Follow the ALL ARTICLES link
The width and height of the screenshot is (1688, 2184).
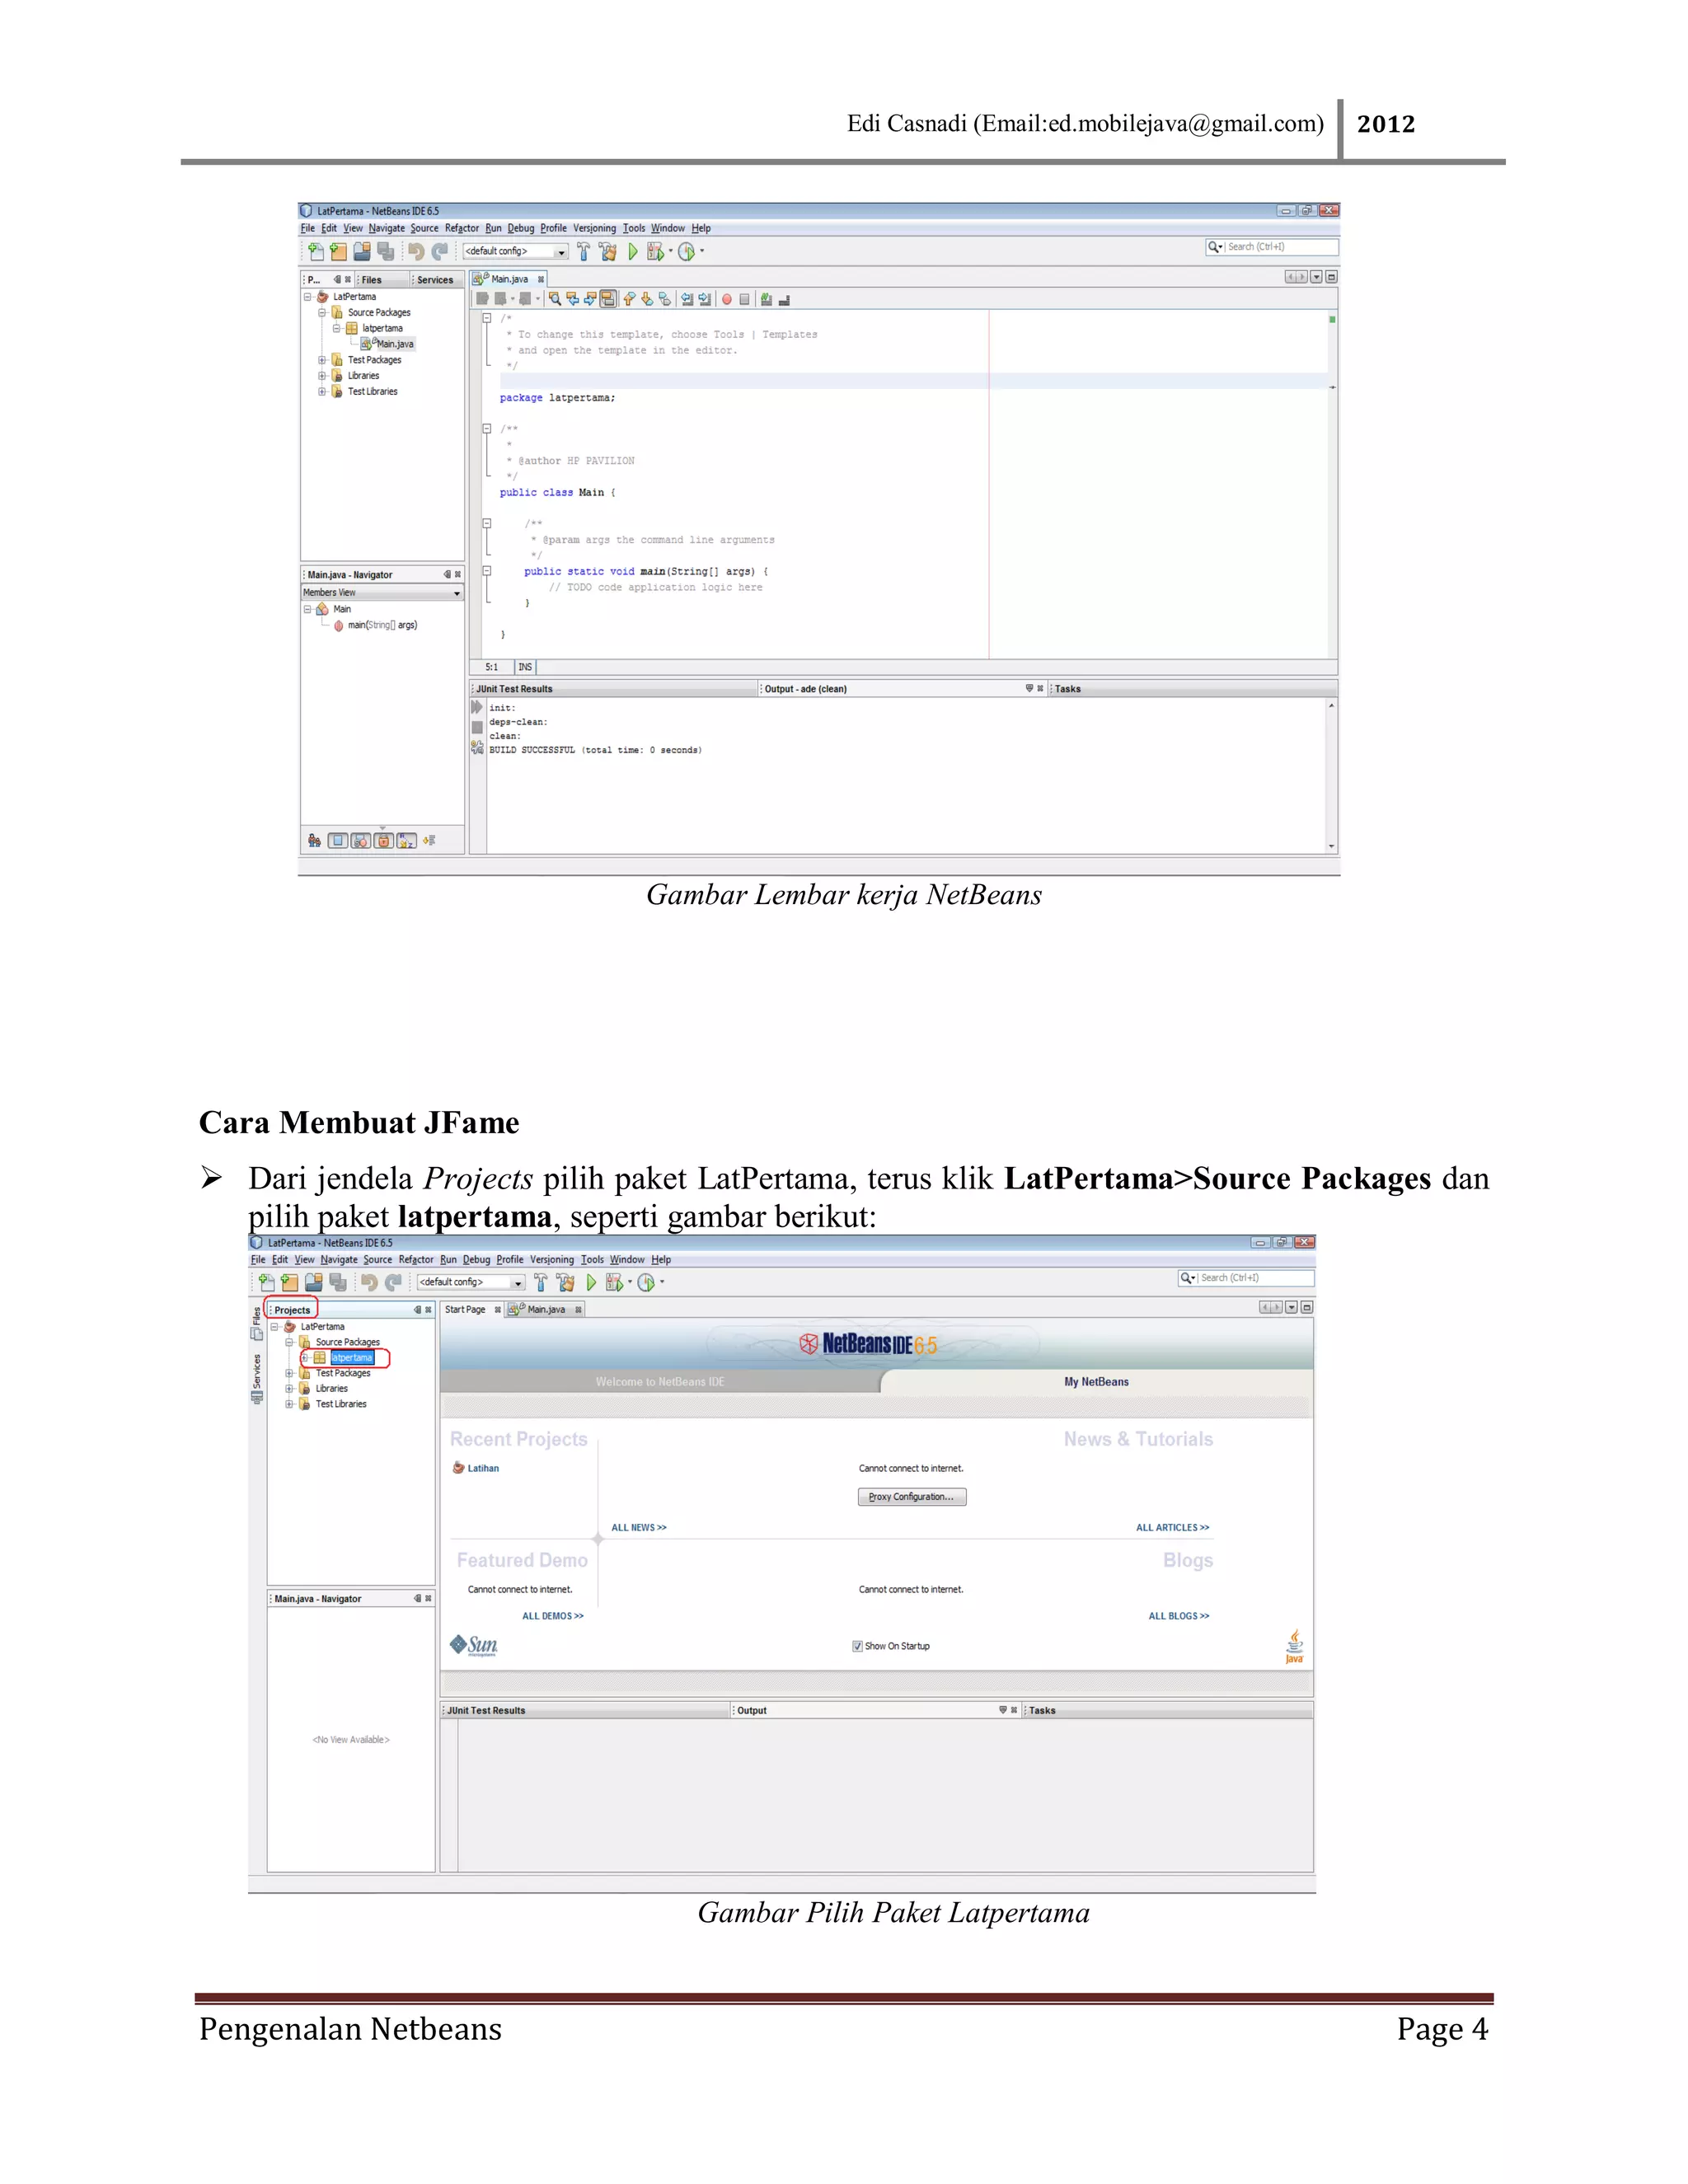1172,1528
